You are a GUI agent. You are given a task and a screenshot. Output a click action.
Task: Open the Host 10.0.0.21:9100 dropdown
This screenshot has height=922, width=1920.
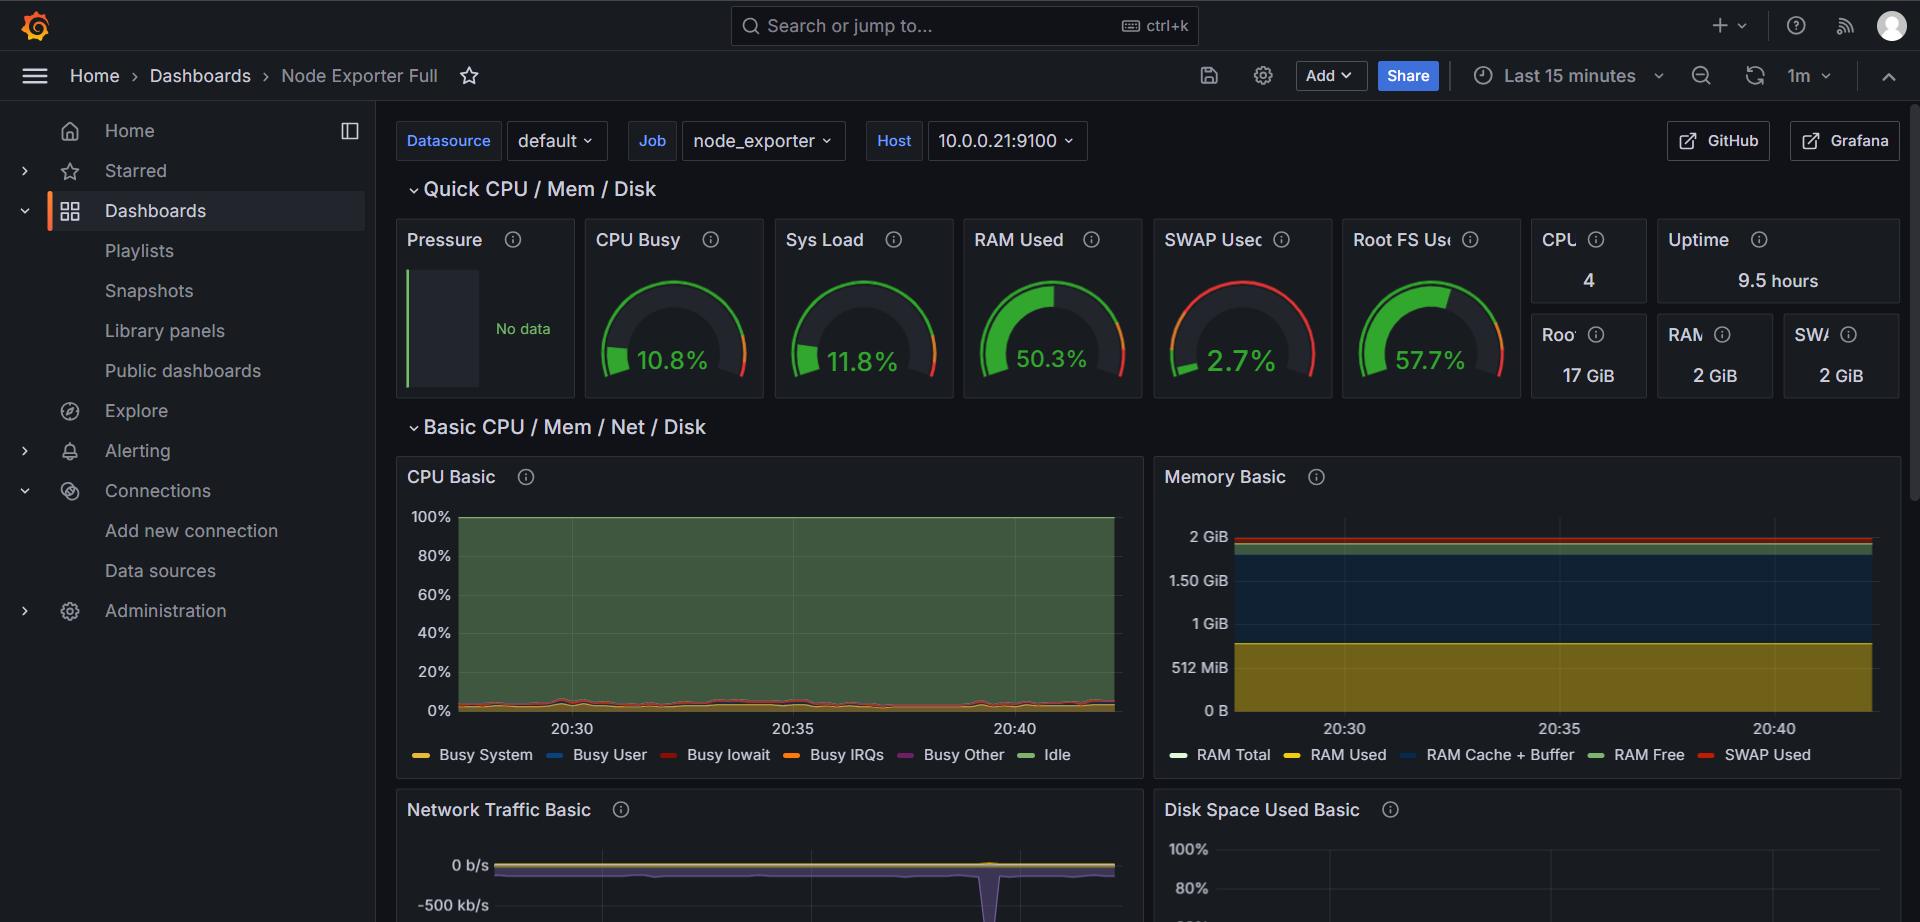pos(1006,141)
